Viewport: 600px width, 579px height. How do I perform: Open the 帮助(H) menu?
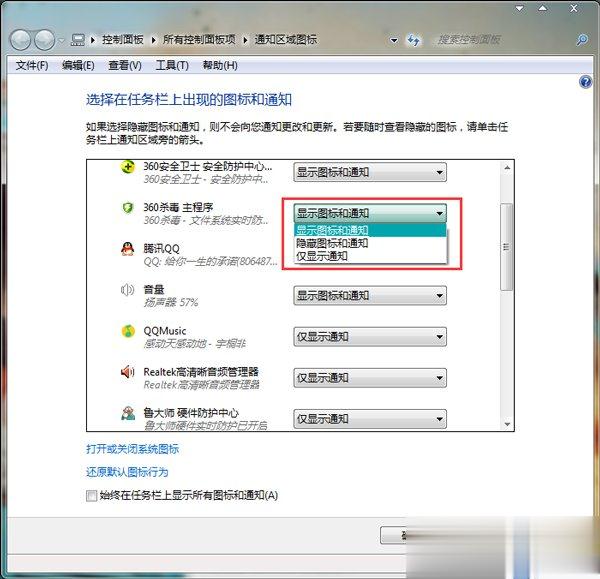tap(220, 65)
